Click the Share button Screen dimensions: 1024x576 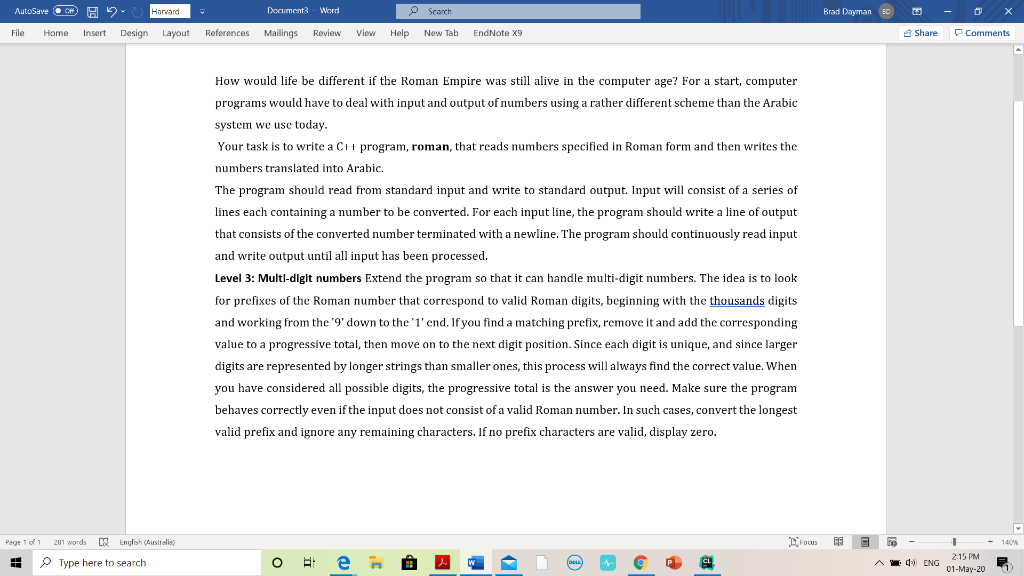(918, 32)
